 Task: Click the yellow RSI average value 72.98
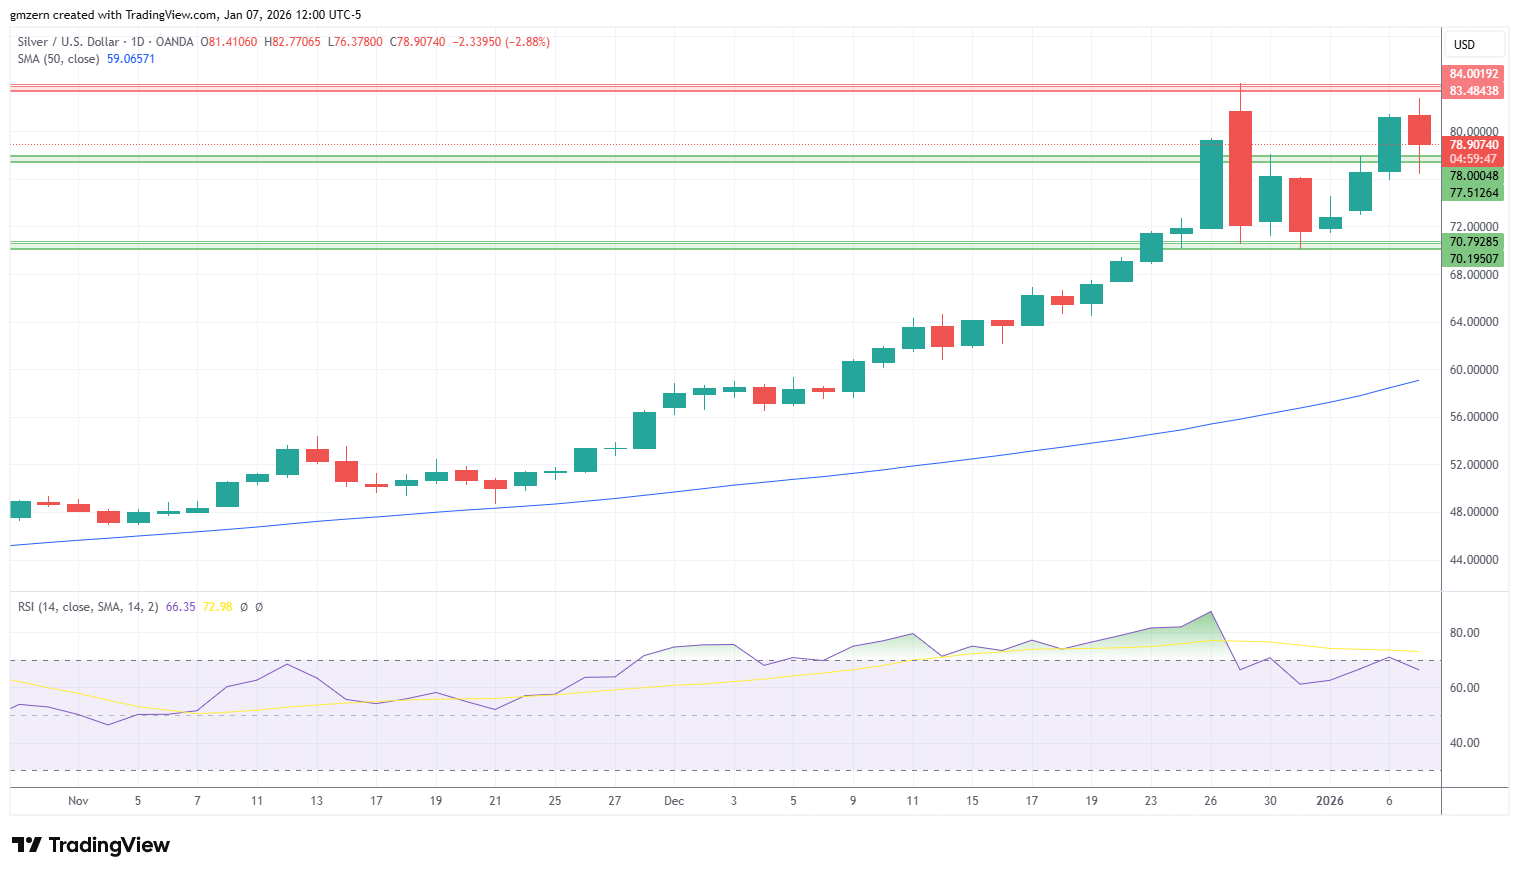[217, 607]
